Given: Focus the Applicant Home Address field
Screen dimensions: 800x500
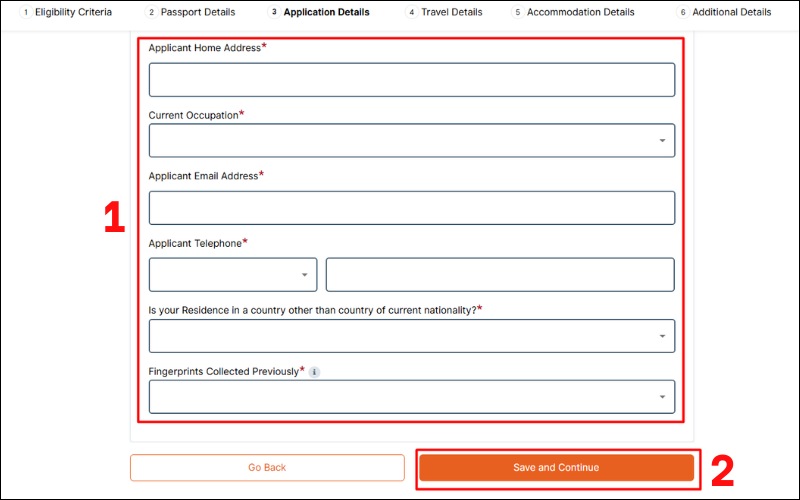Looking at the screenshot, I should pos(411,80).
